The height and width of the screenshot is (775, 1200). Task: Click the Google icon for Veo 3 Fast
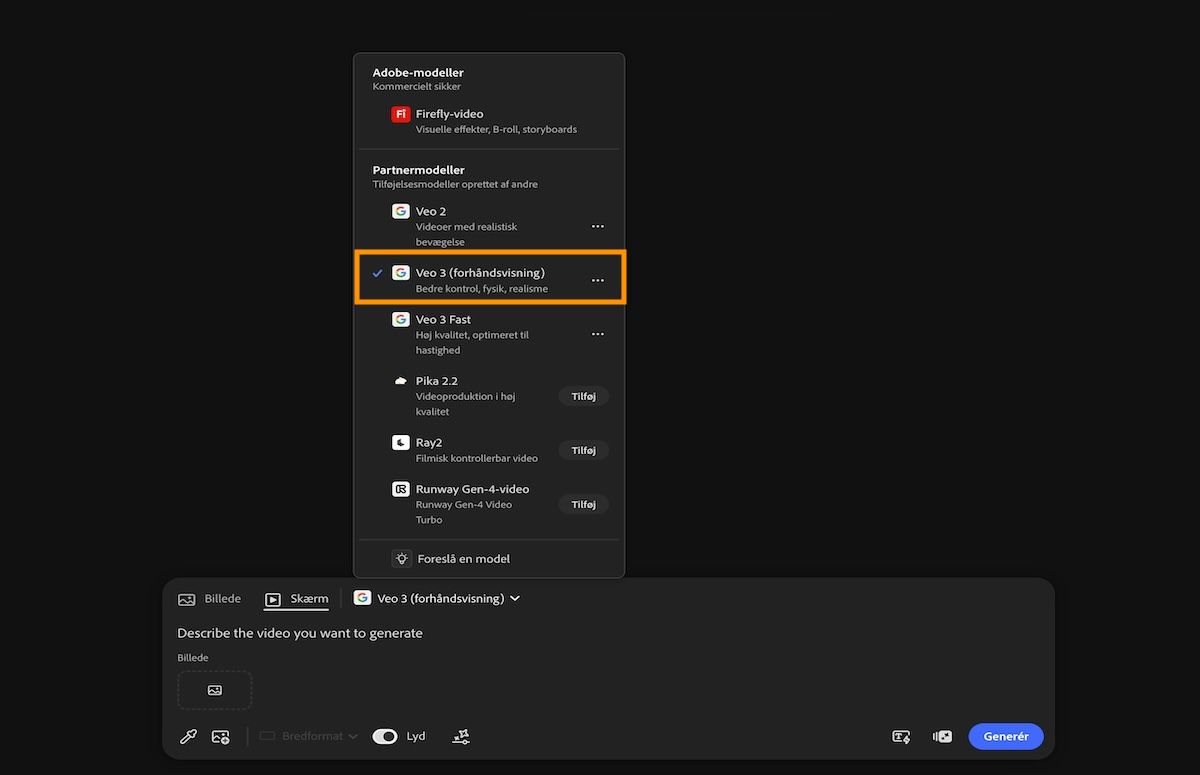(401, 319)
